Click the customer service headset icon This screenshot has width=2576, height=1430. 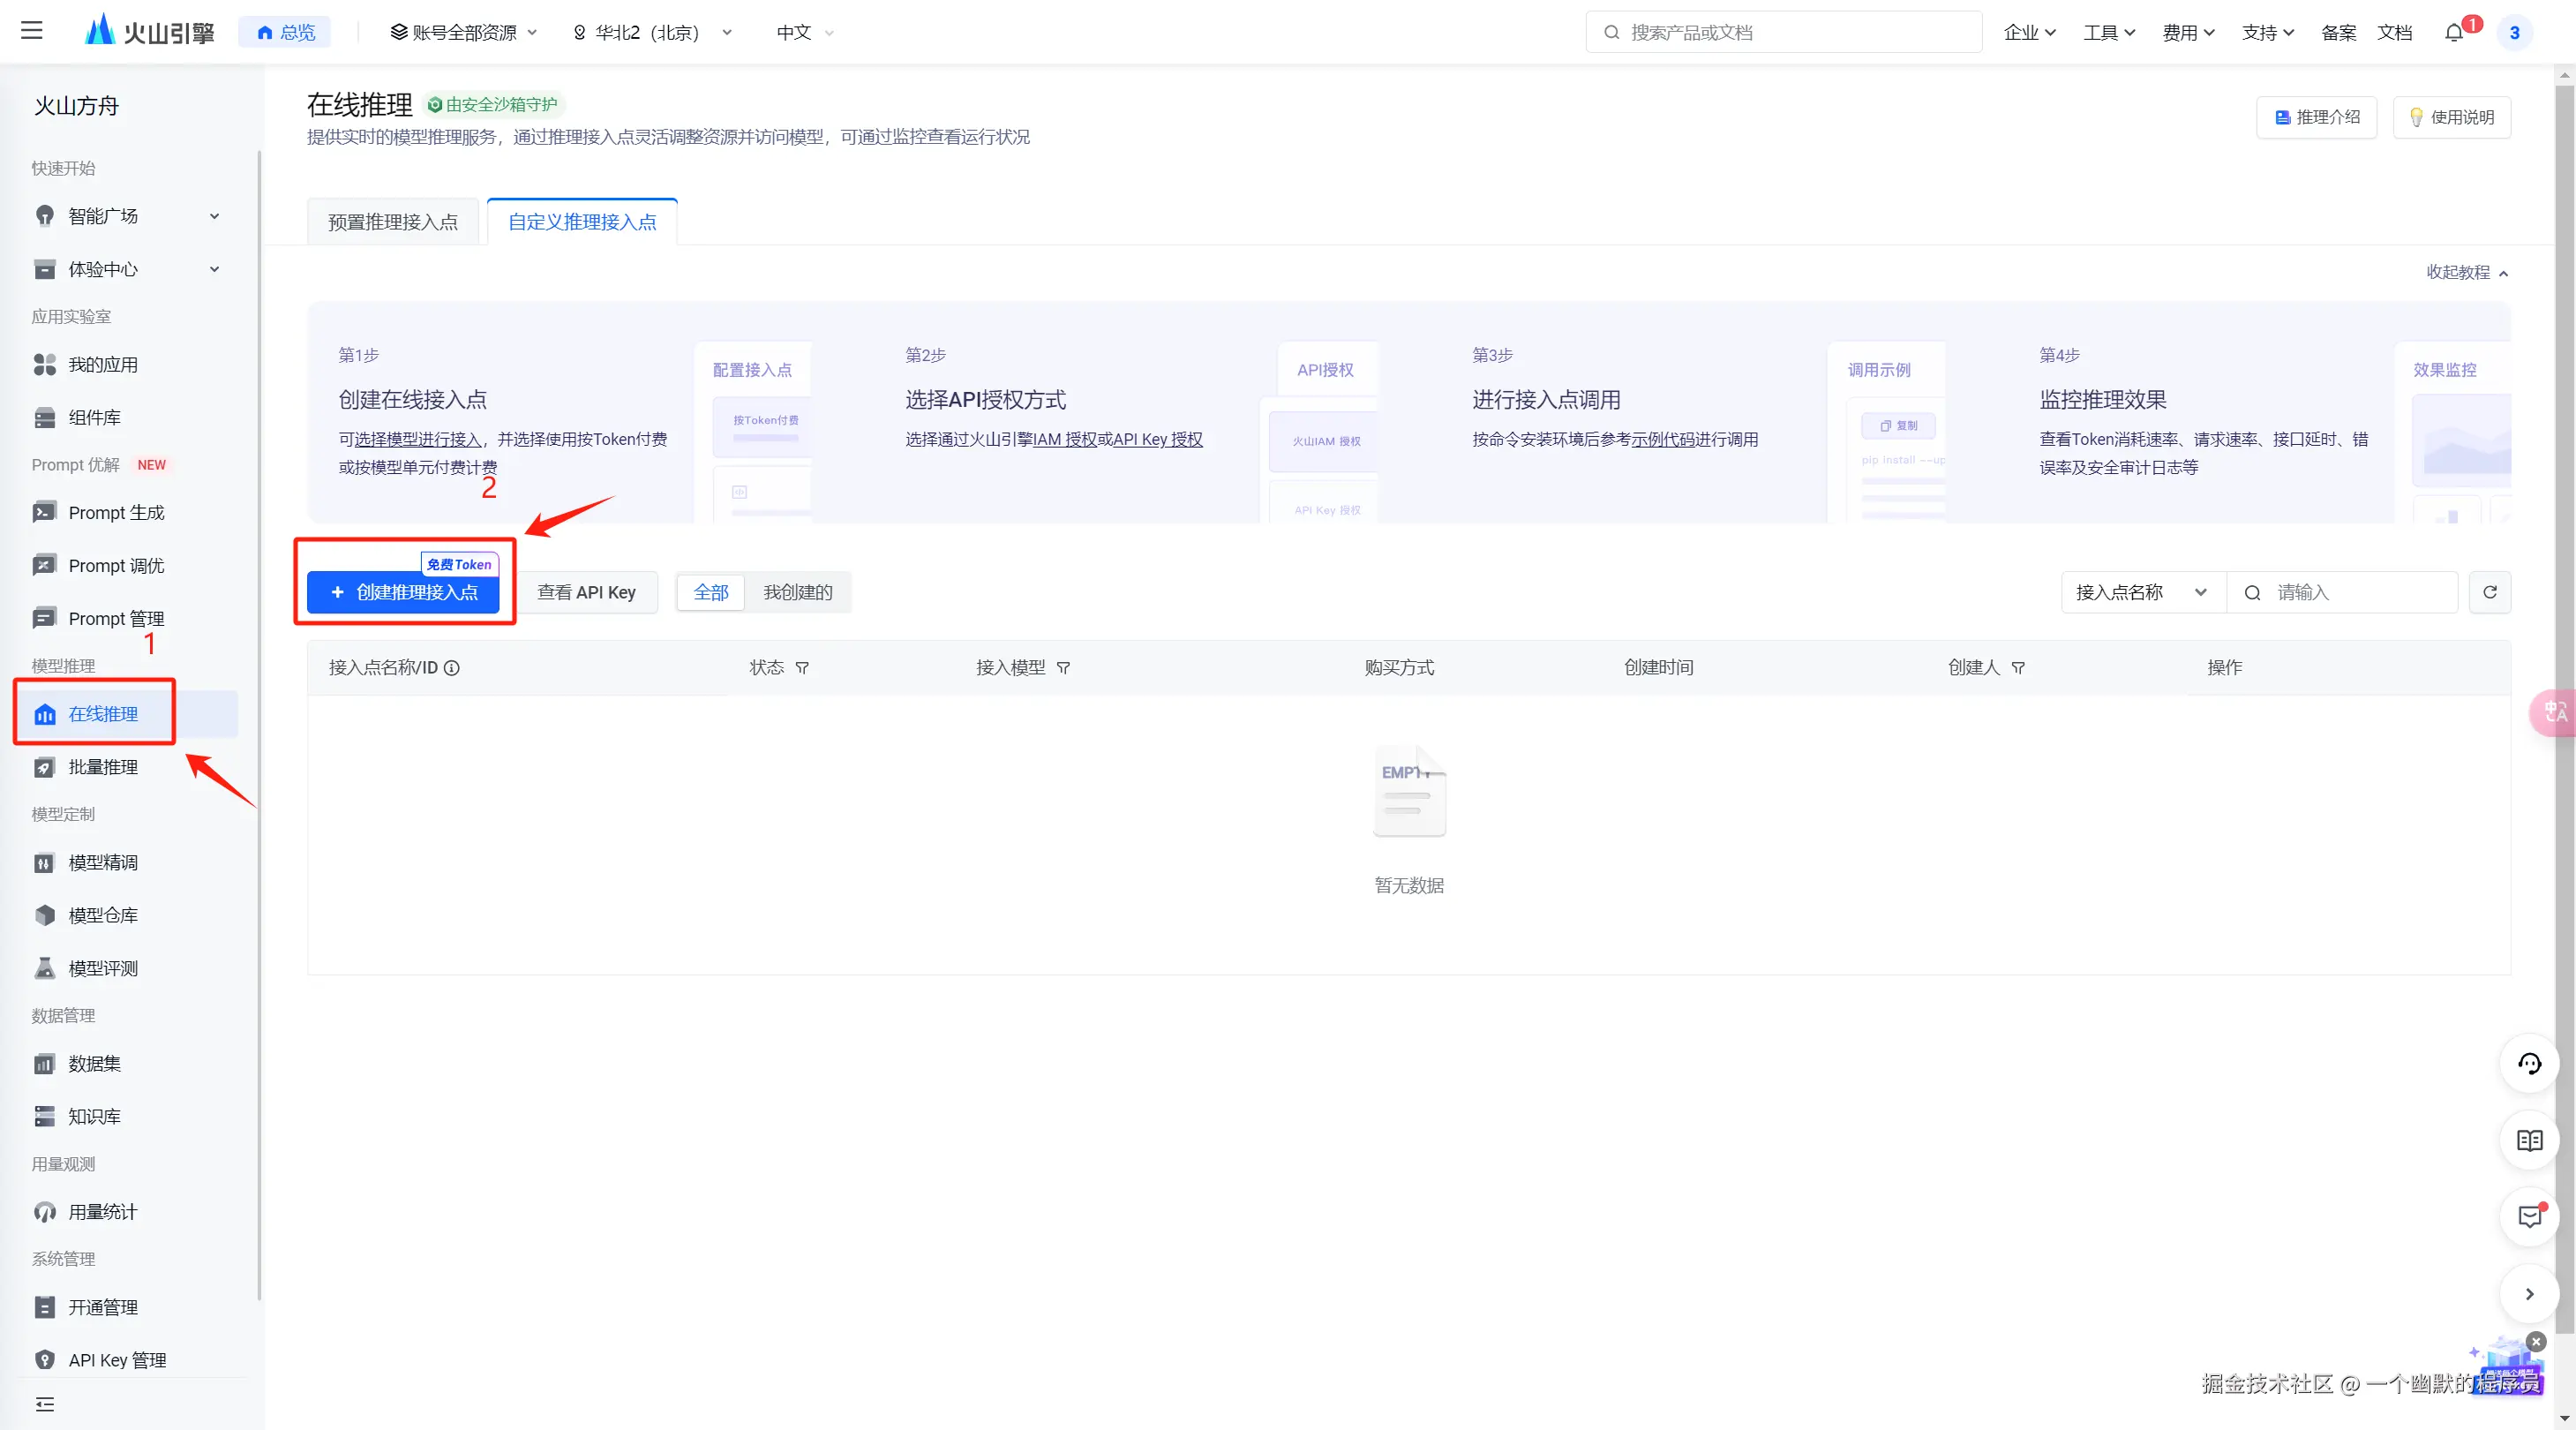point(2529,1063)
